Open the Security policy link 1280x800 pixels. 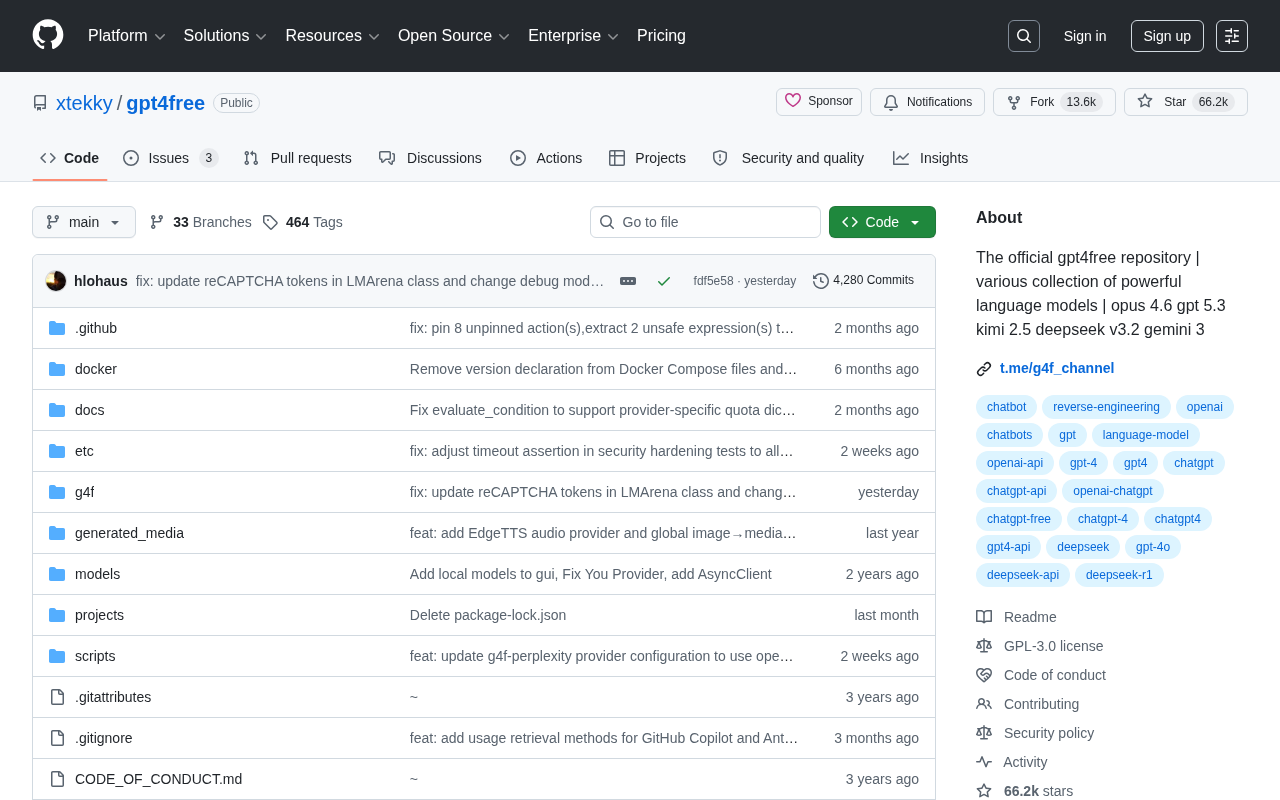(1035, 733)
